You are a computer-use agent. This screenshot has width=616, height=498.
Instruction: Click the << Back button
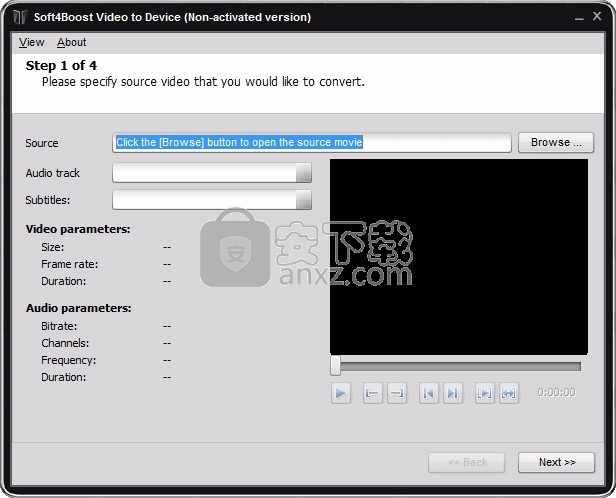click(467, 462)
